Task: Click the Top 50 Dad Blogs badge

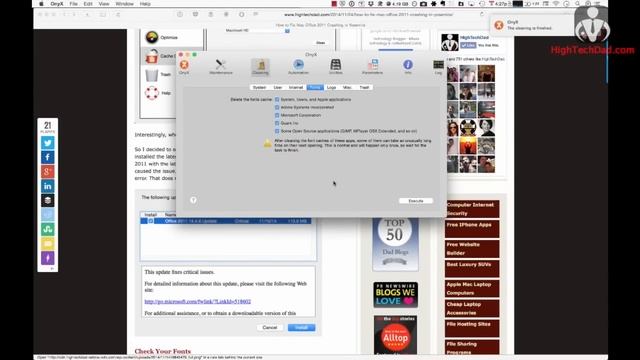Action: tap(395, 244)
